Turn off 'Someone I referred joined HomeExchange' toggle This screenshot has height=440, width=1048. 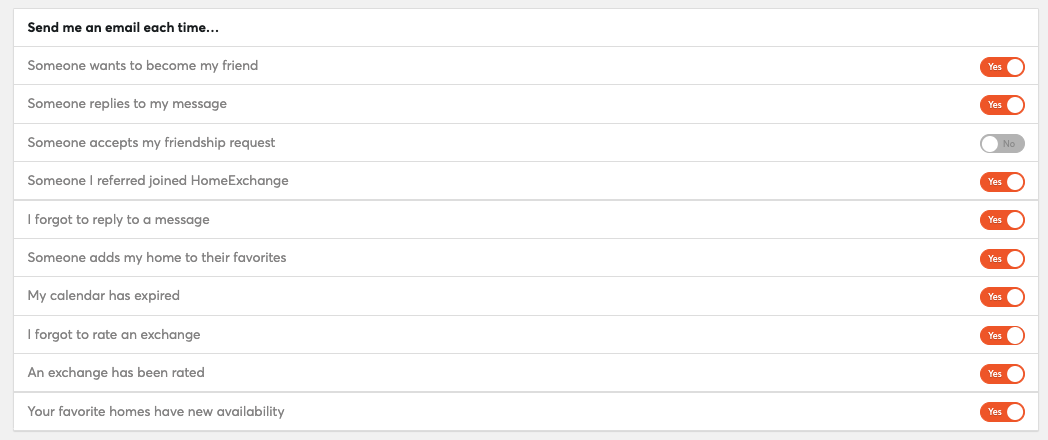point(1002,182)
